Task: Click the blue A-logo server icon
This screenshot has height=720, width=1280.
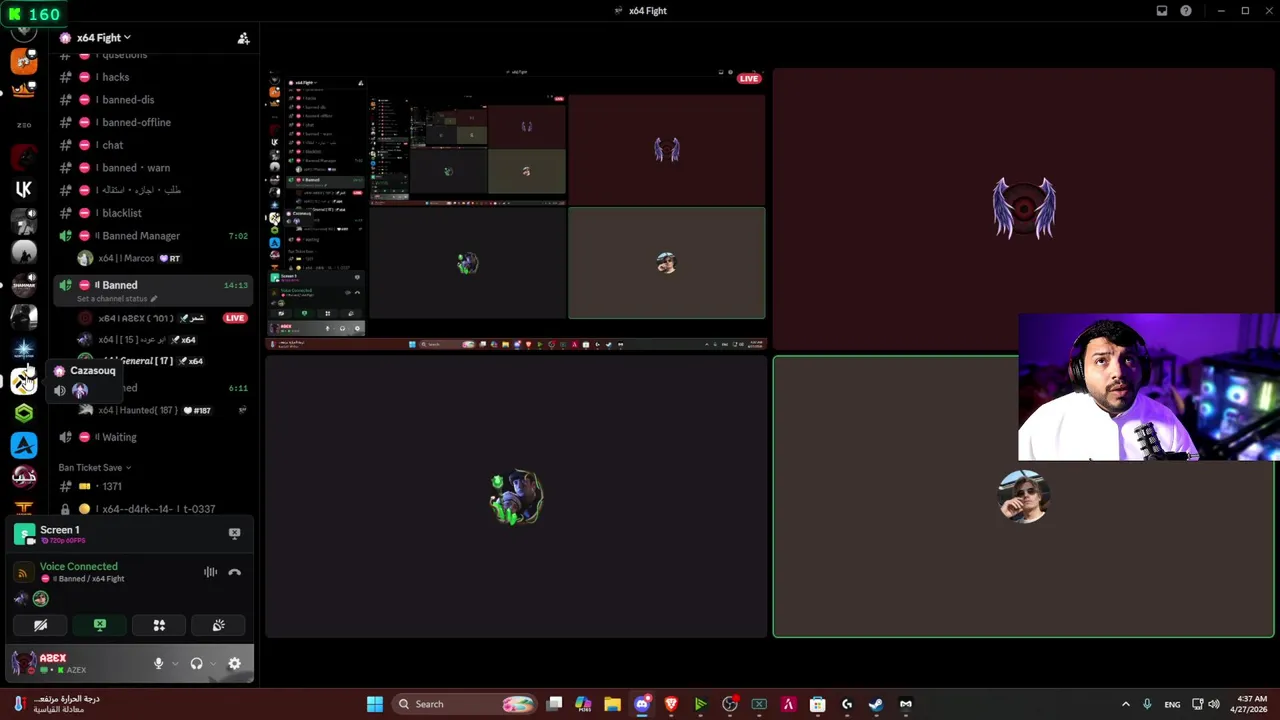Action: point(24,445)
